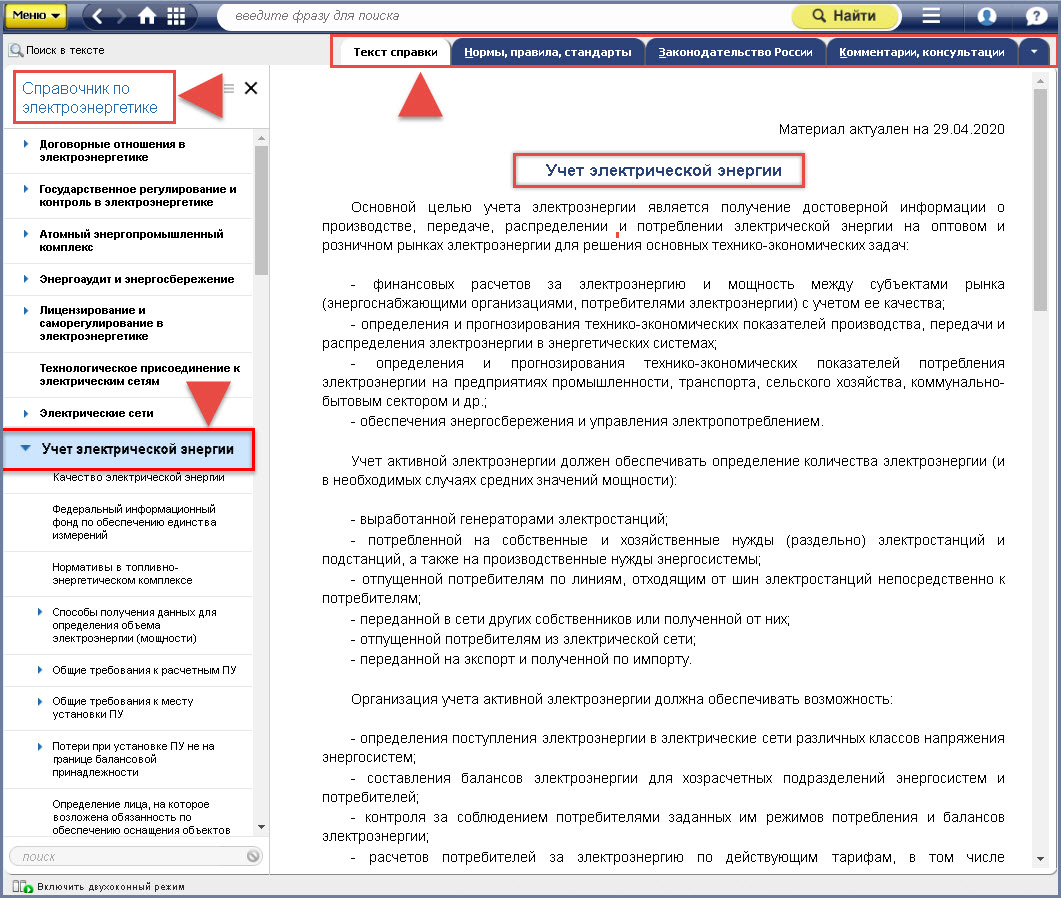Enable two-window mode (двухоконный режим)

22,887
